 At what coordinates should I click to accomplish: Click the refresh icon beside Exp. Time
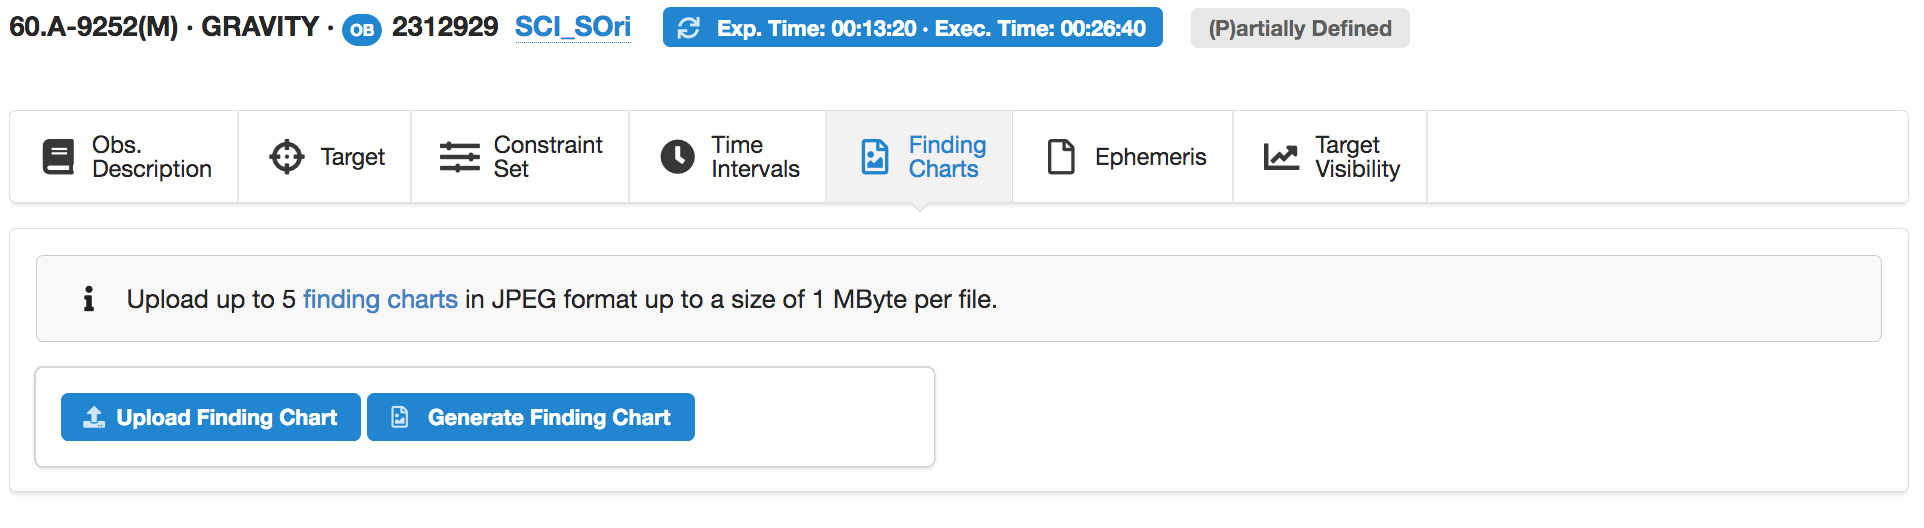(689, 28)
